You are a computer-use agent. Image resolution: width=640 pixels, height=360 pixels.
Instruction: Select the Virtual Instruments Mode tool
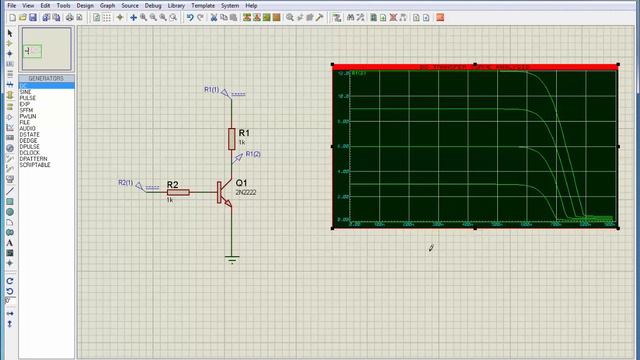tap(10, 179)
